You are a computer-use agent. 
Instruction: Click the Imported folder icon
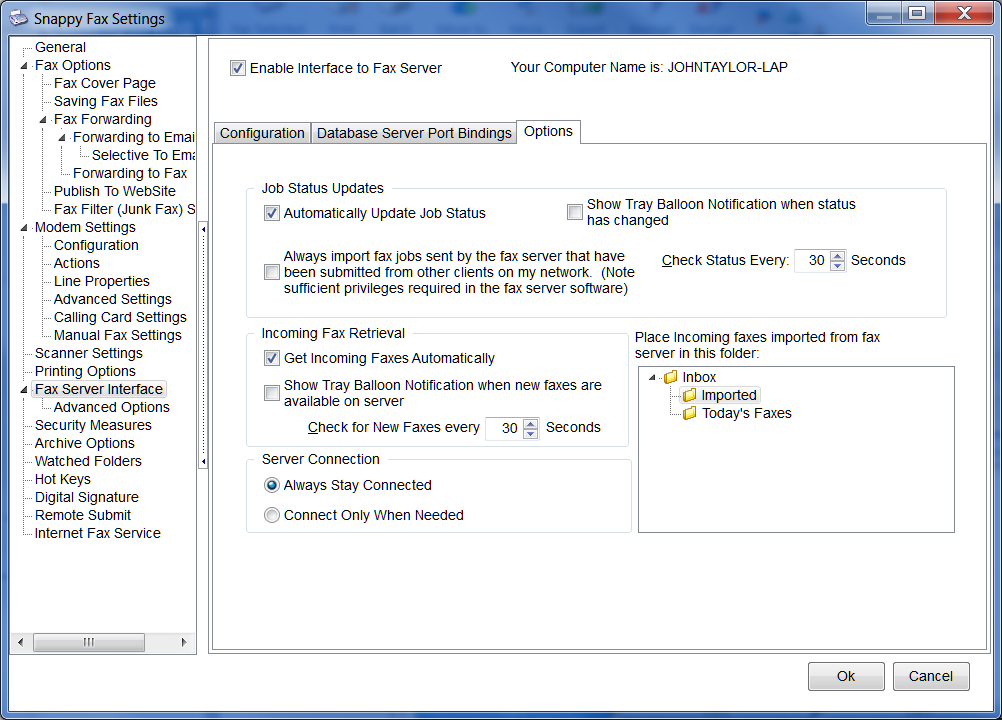click(x=689, y=395)
